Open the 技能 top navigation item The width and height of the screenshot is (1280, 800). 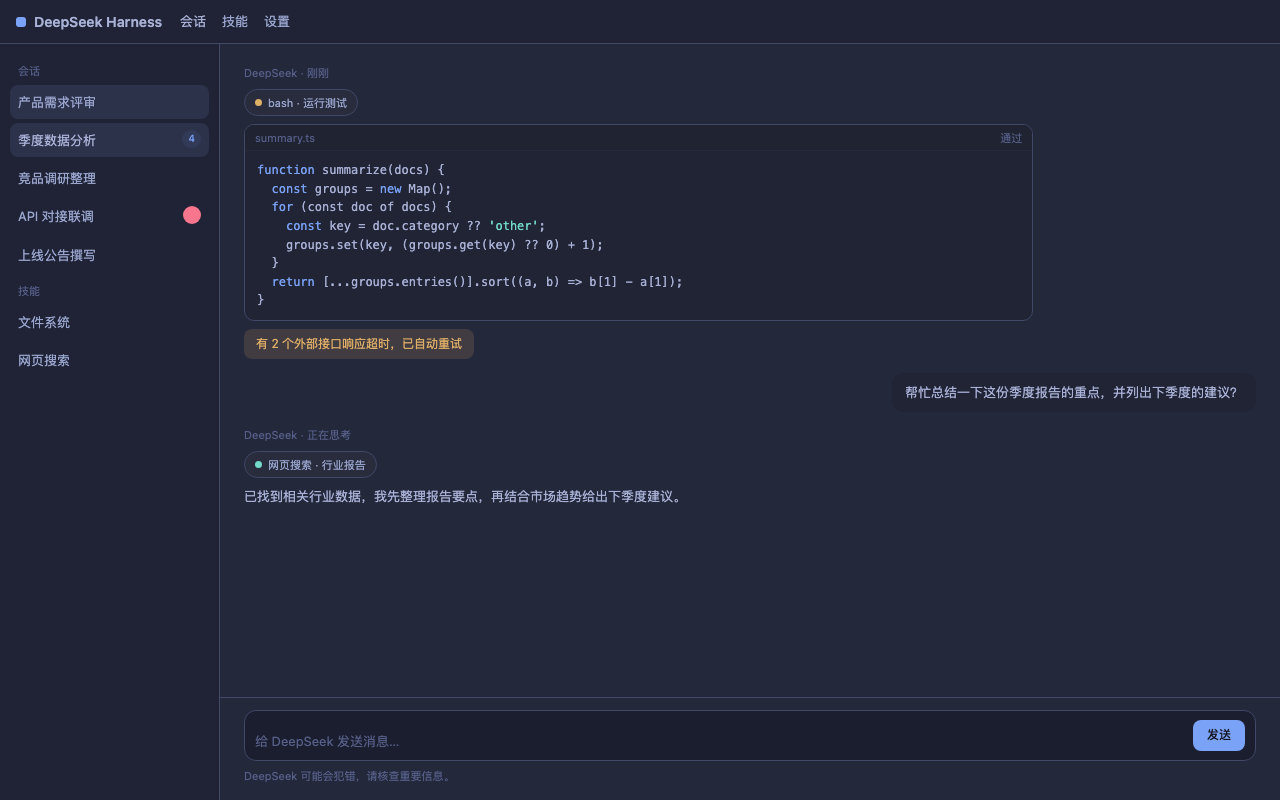pos(235,22)
